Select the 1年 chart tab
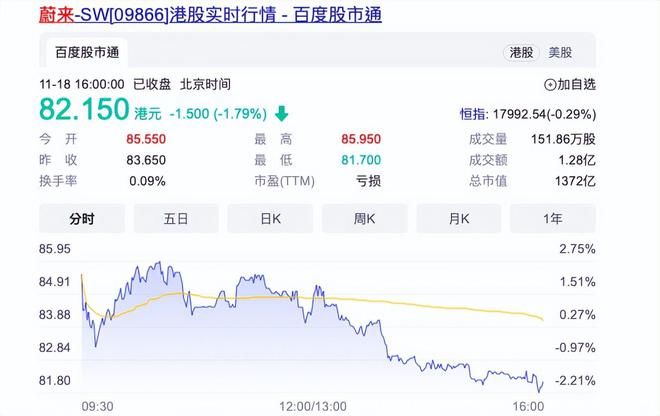The image size is (660, 416). (553, 219)
